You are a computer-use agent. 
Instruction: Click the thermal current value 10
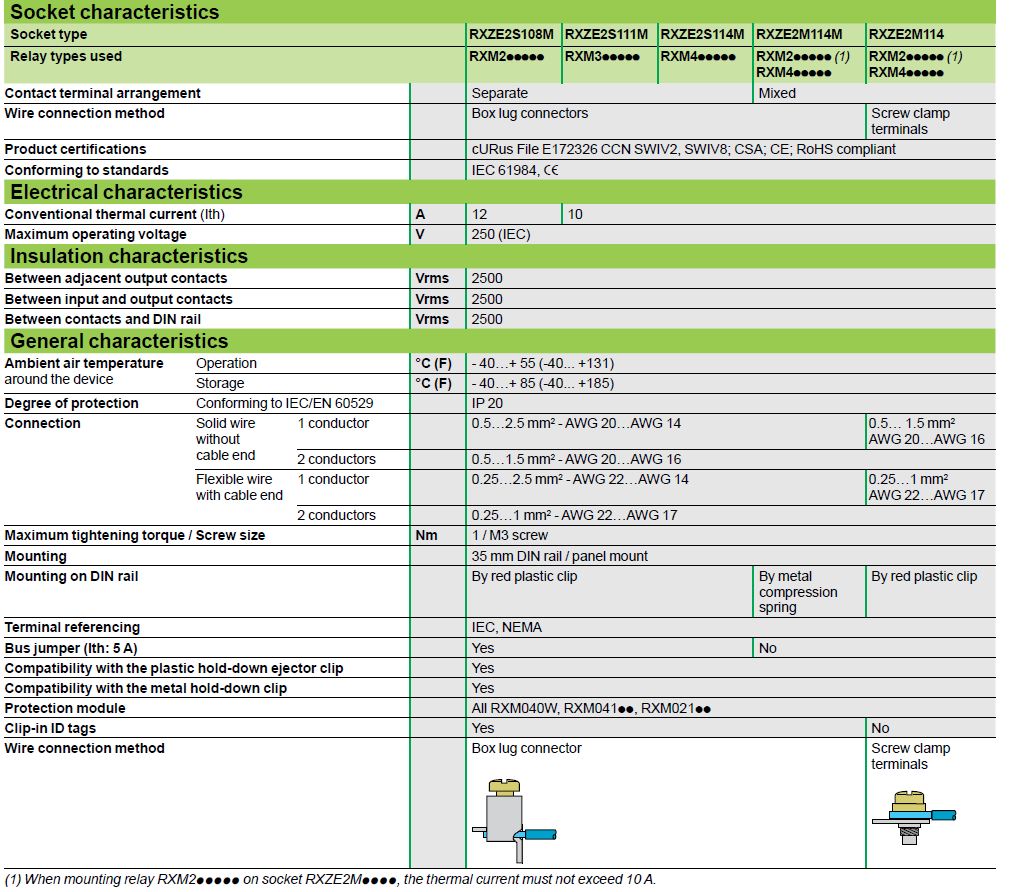pos(575,214)
